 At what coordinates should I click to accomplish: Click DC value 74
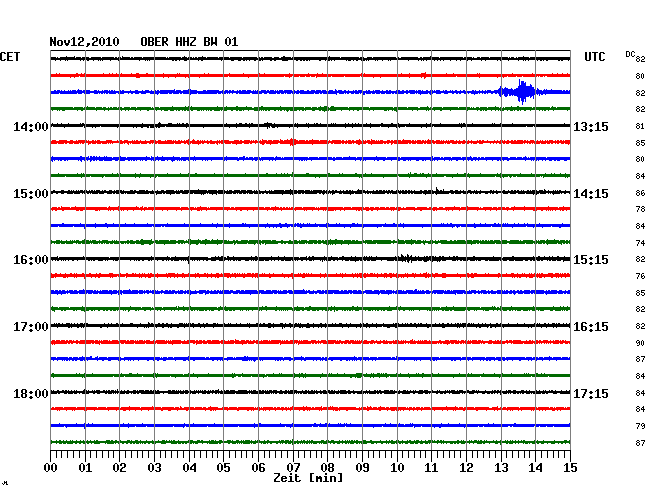click(x=640, y=243)
